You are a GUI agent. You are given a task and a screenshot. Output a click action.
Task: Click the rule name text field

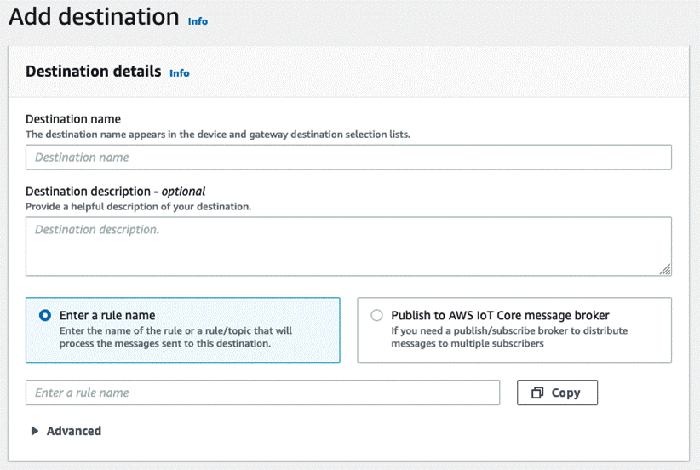click(x=262, y=393)
